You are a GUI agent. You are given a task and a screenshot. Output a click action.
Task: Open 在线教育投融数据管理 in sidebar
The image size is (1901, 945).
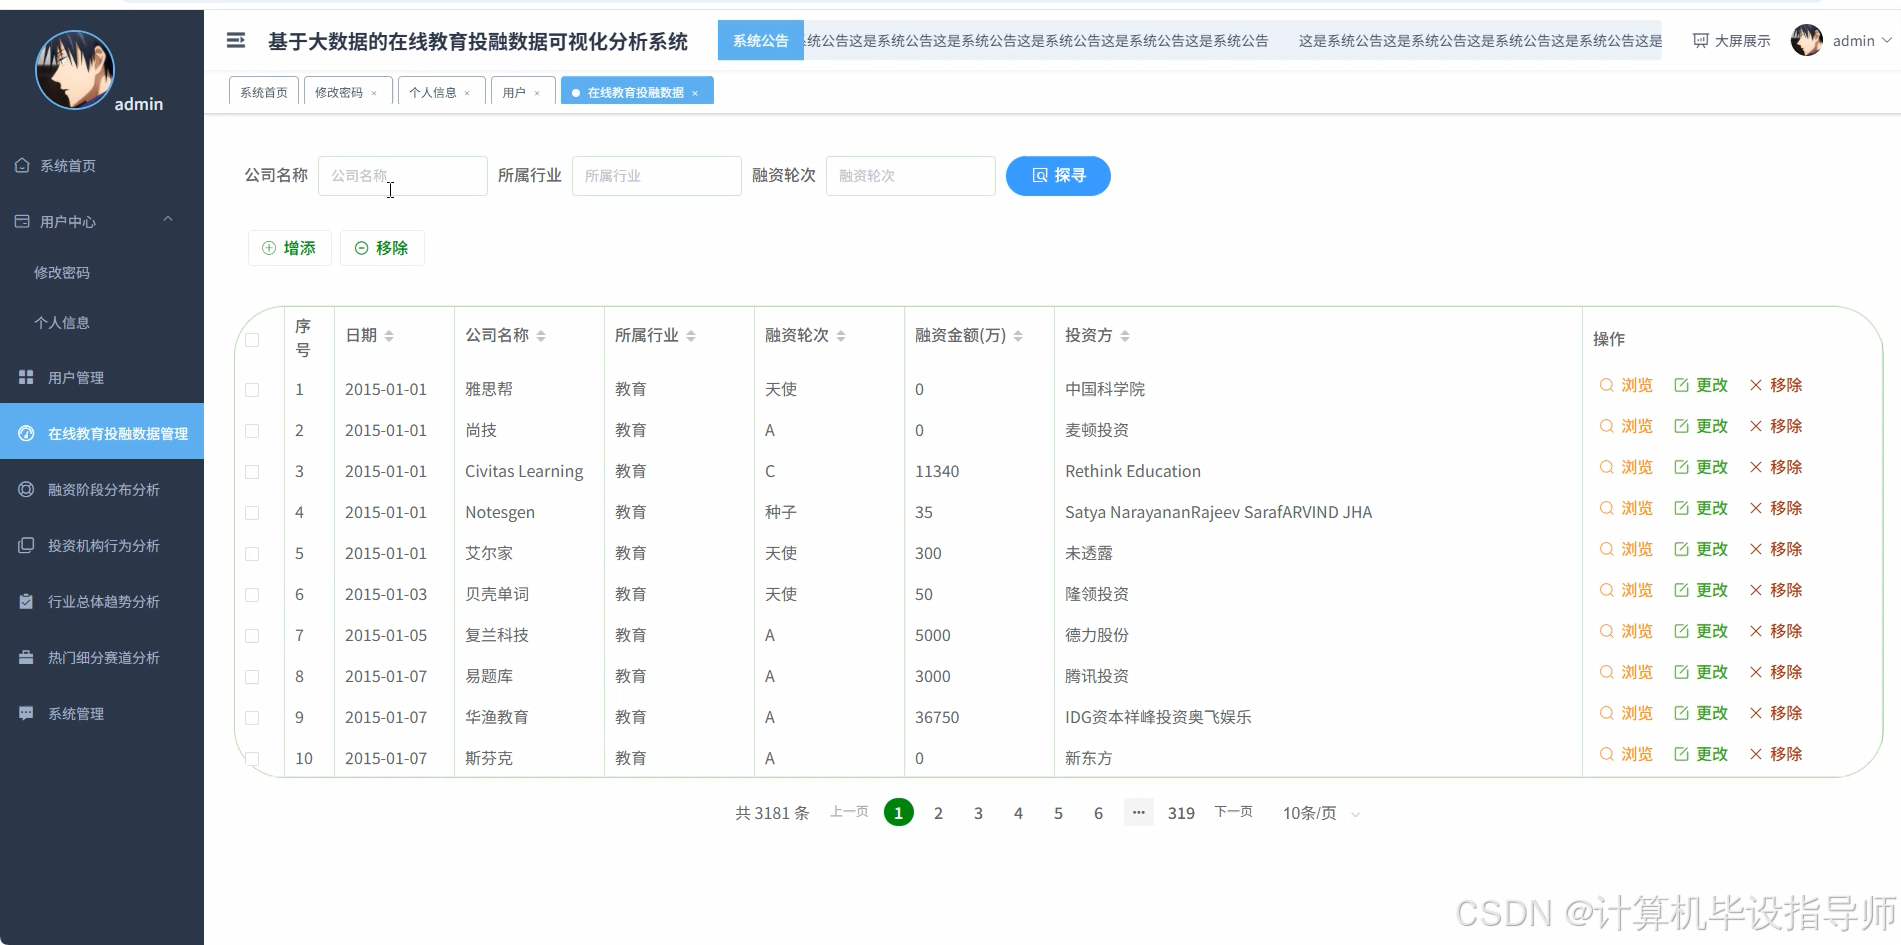pyautogui.click(x=102, y=433)
